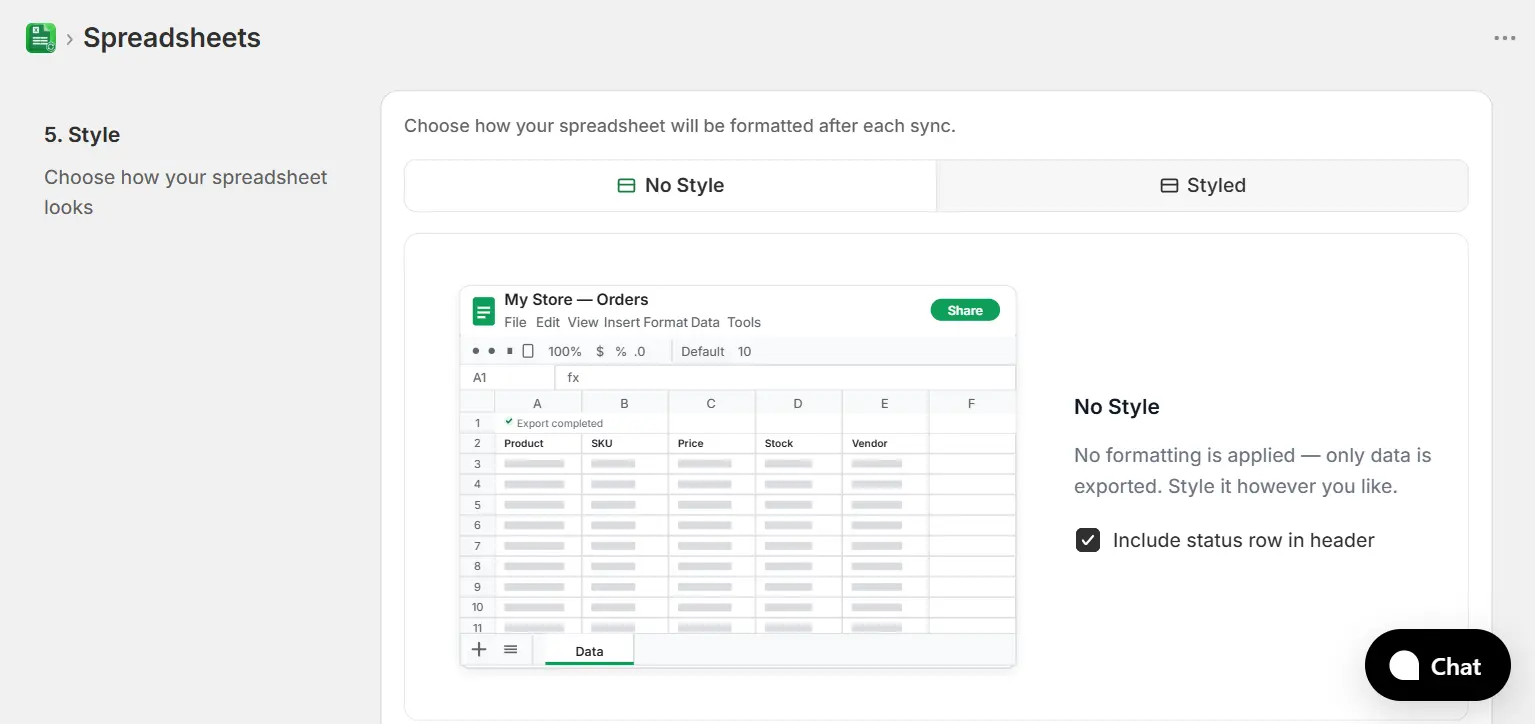Open the Insert menu in the preview
This screenshot has width=1535, height=724.
tap(621, 322)
